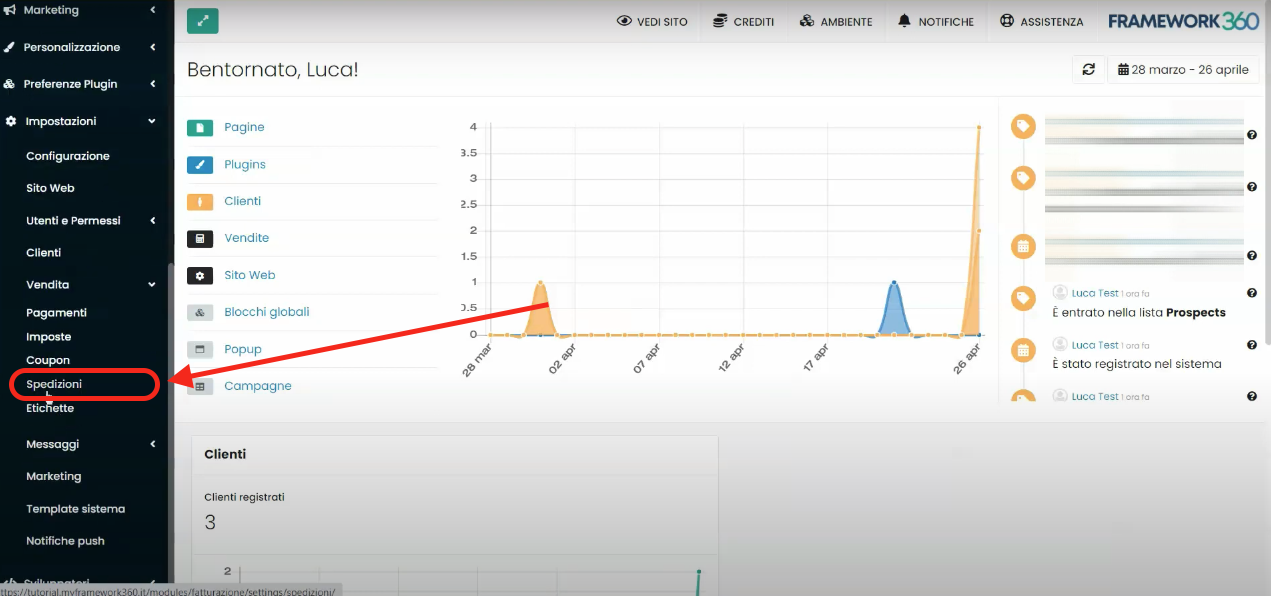Click the Preferenze Plugin cubes icon
The width and height of the screenshot is (1271, 596).
click(9, 84)
